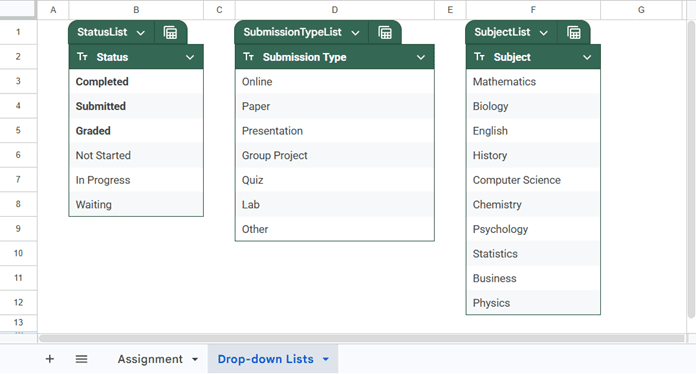Switch to the Assignment sheet tab
Viewport: 696px width, 374px height.
click(150, 359)
